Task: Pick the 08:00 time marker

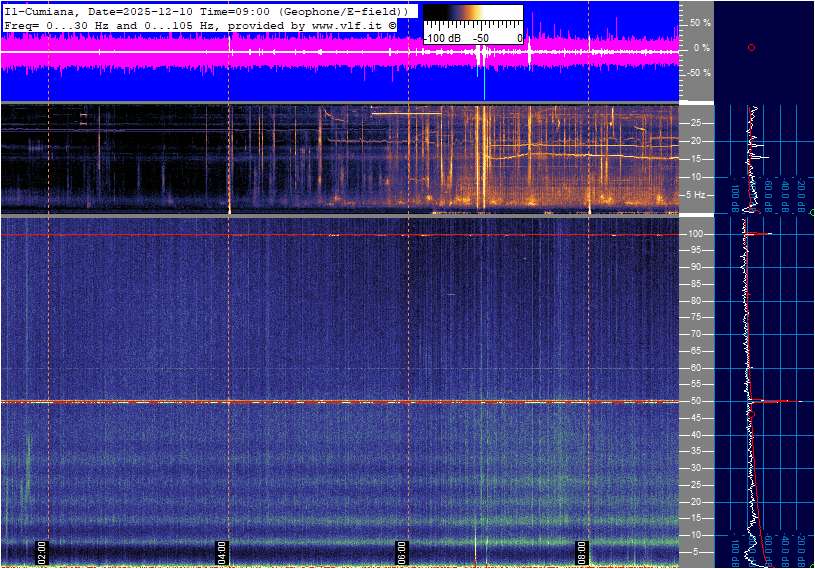Action: click(x=581, y=550)
